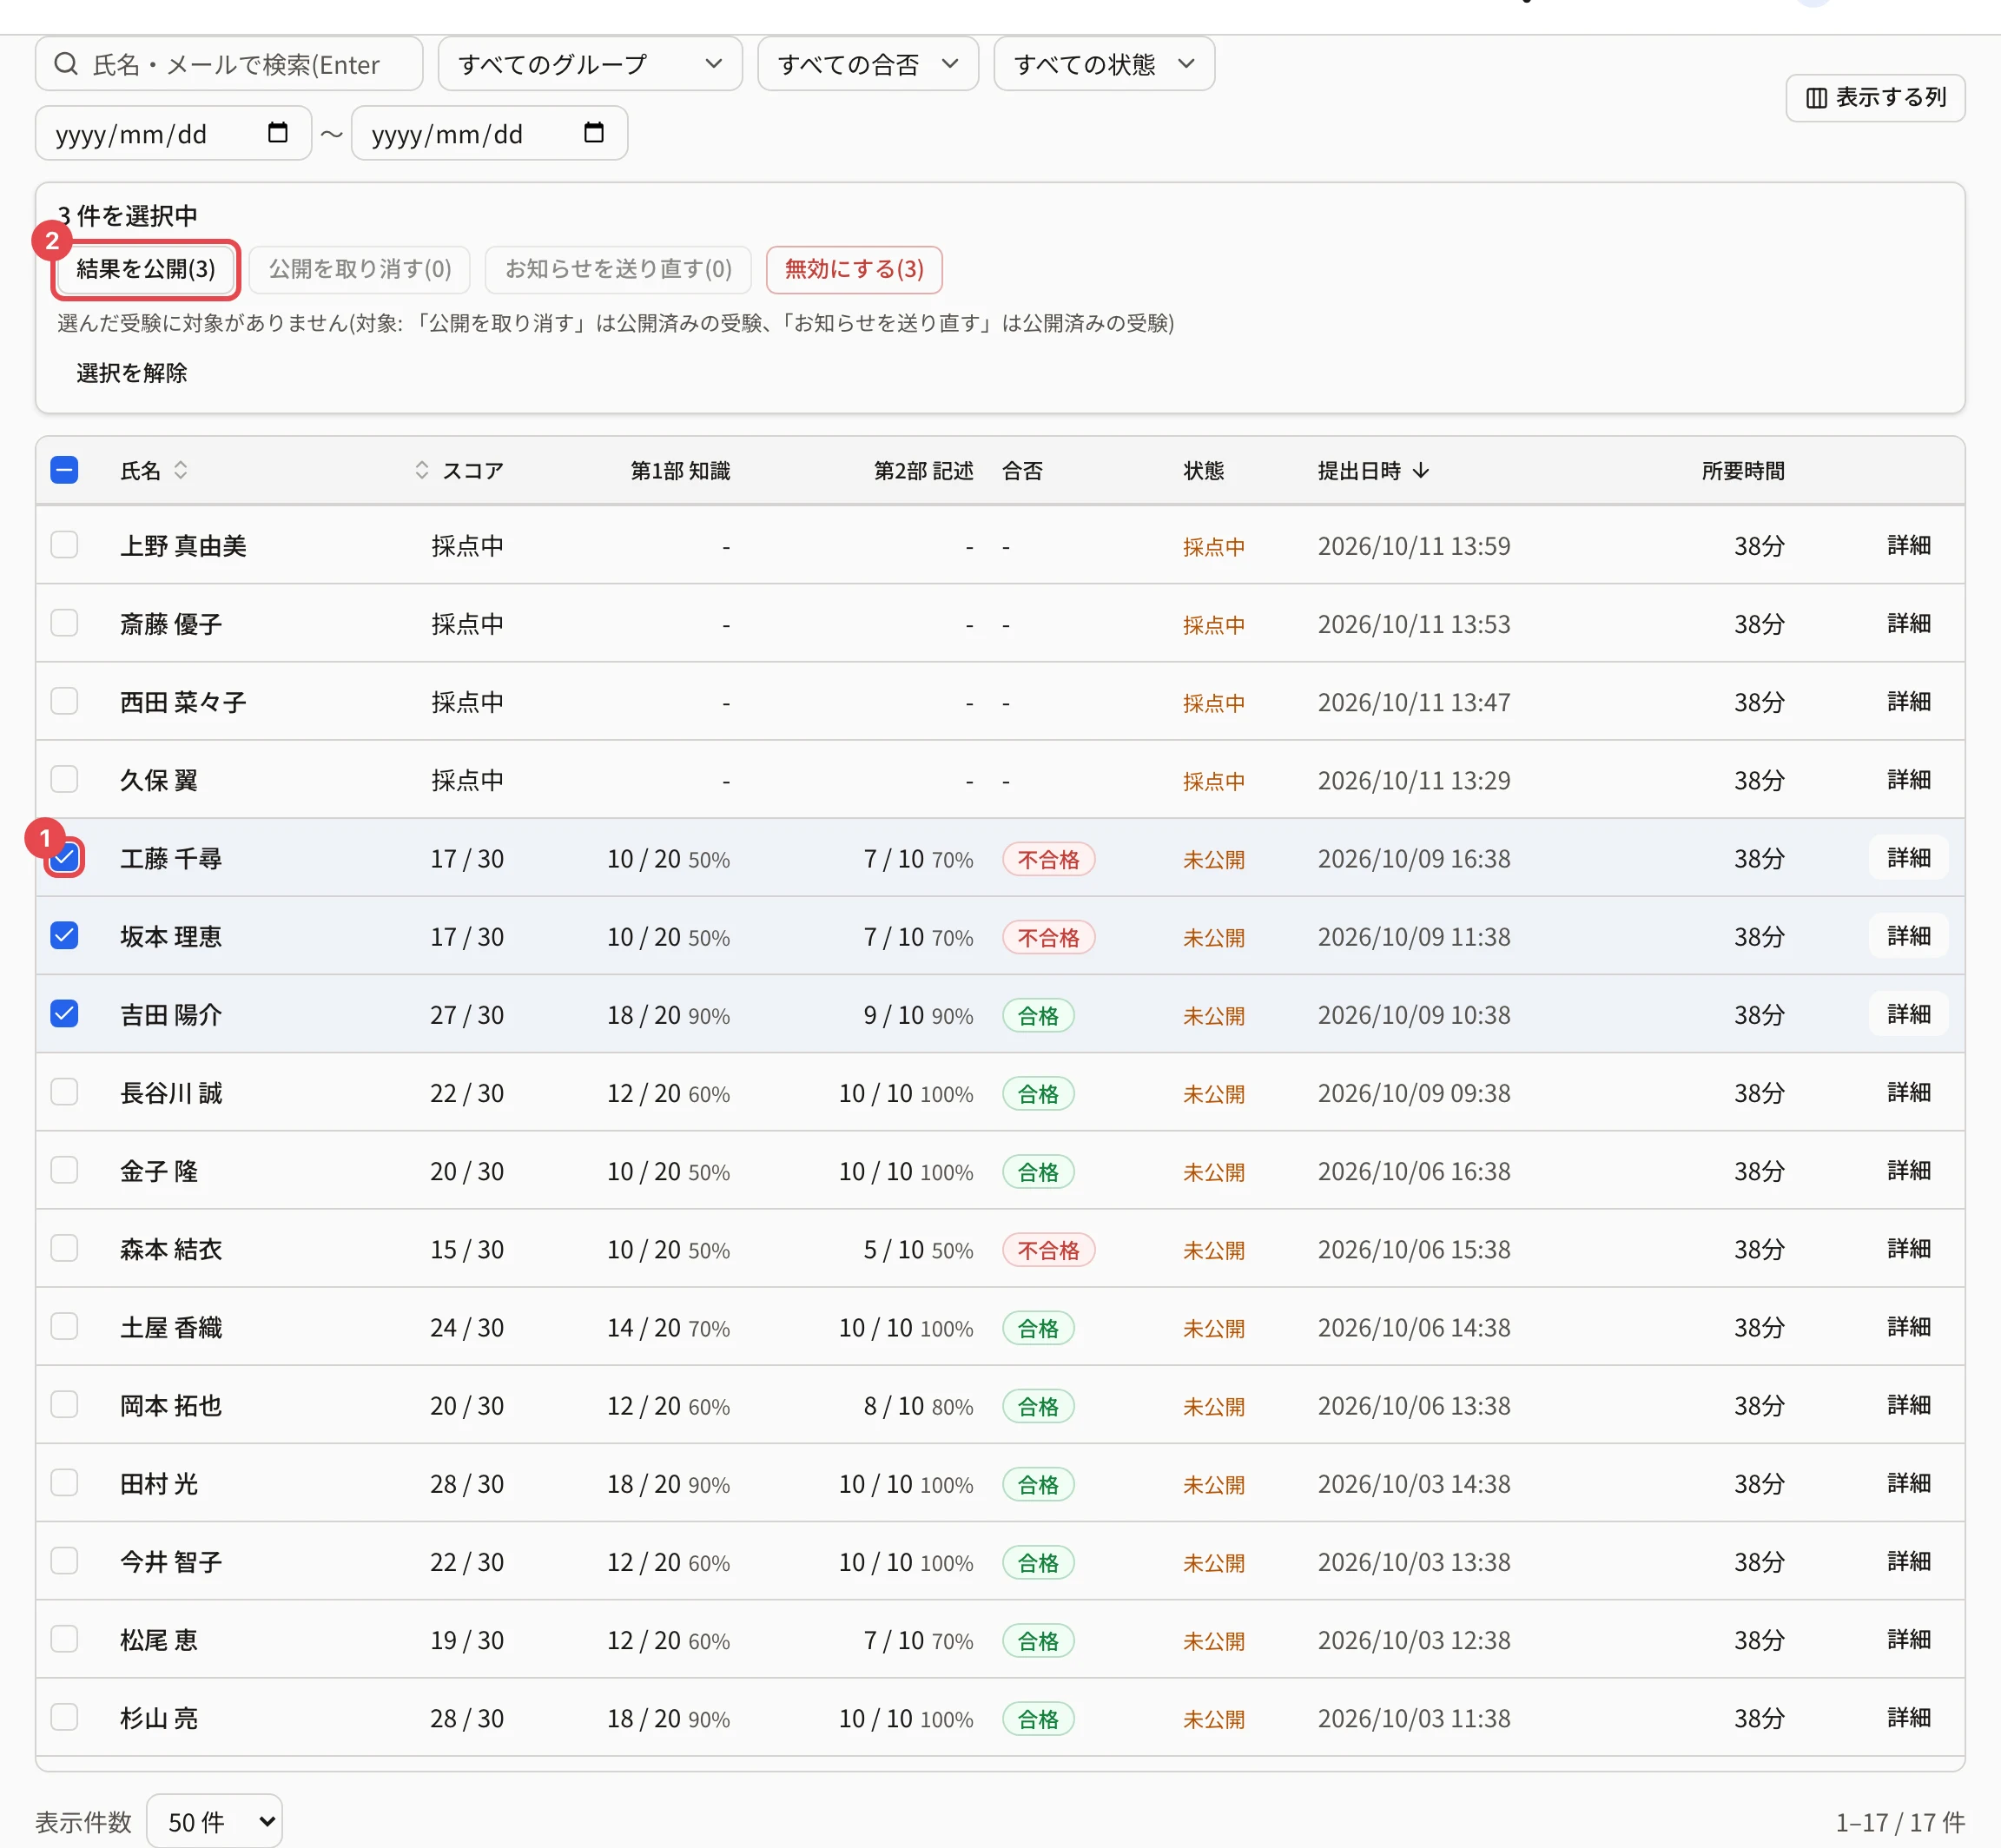2001x1848 pixels.
Task: Click the 2026/10/11 13:47 submission time
Action: 1414,702
